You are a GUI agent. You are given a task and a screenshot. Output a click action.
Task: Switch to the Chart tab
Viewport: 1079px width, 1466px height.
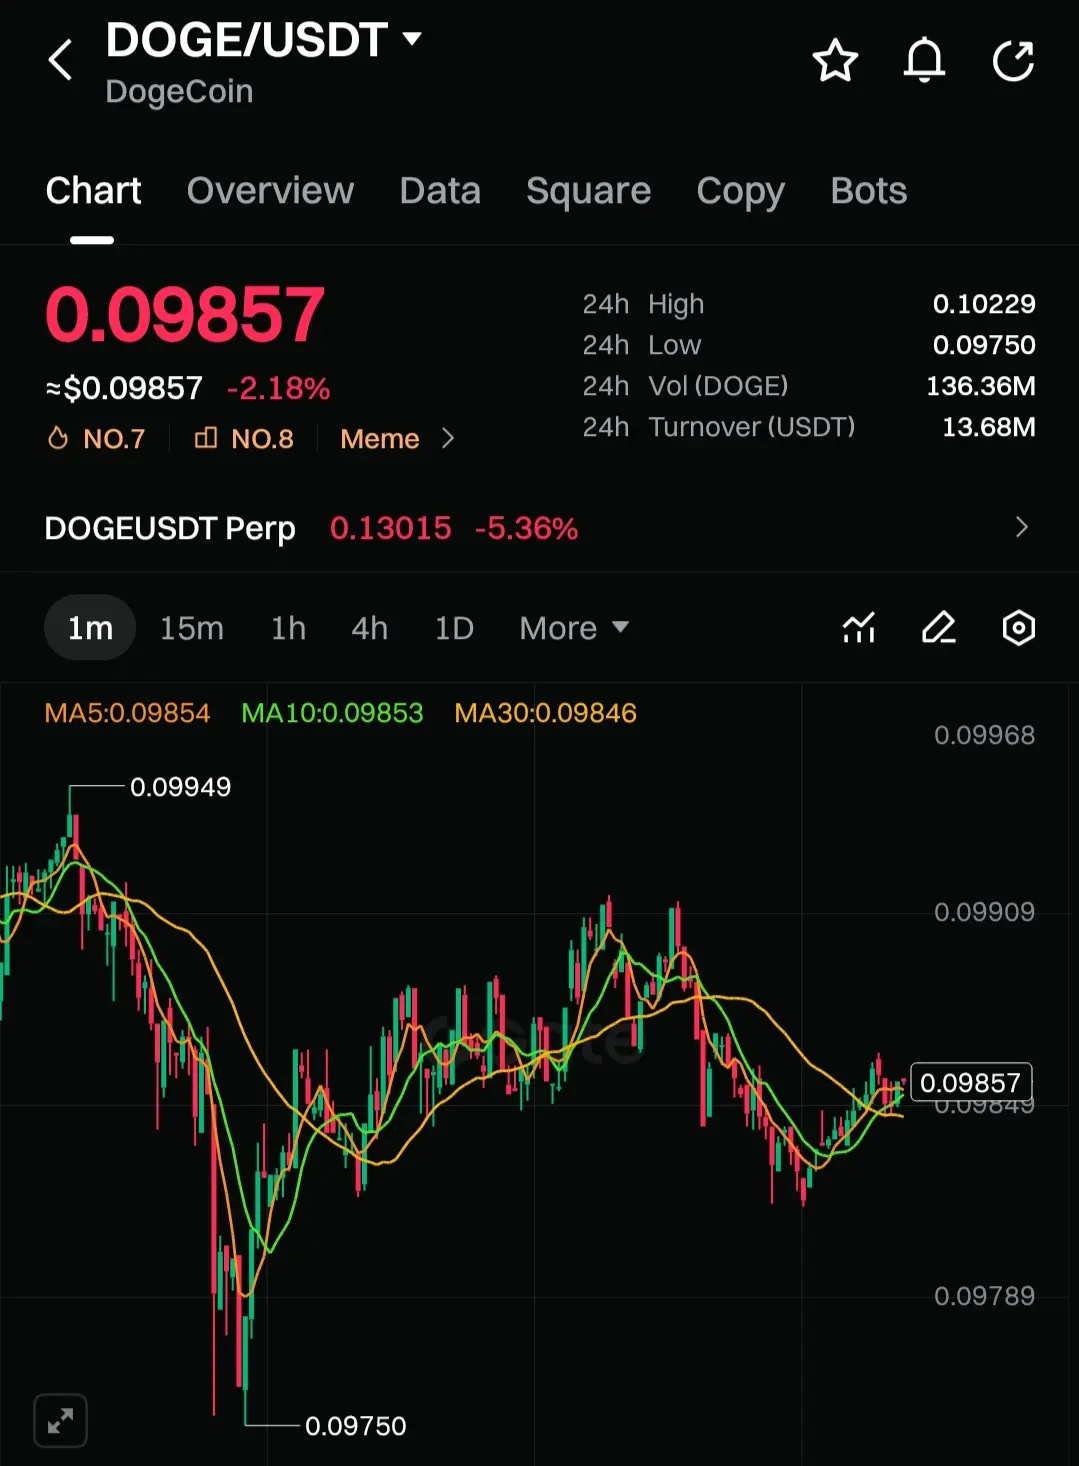[x=93, y=190]
